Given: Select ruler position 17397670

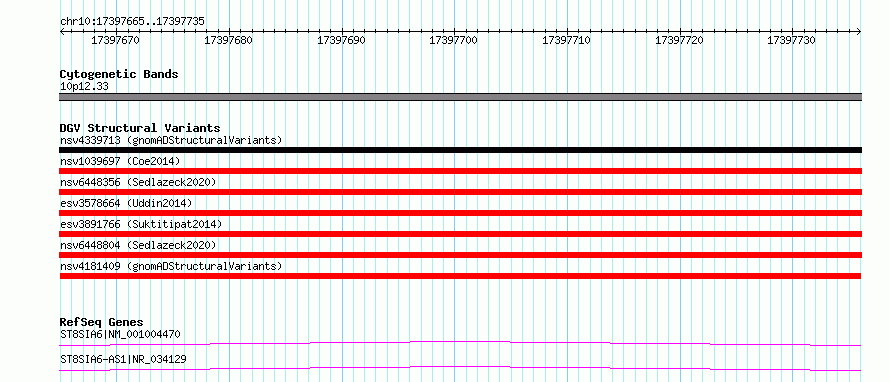Looking at the screenshot, I should pos(115,41).
